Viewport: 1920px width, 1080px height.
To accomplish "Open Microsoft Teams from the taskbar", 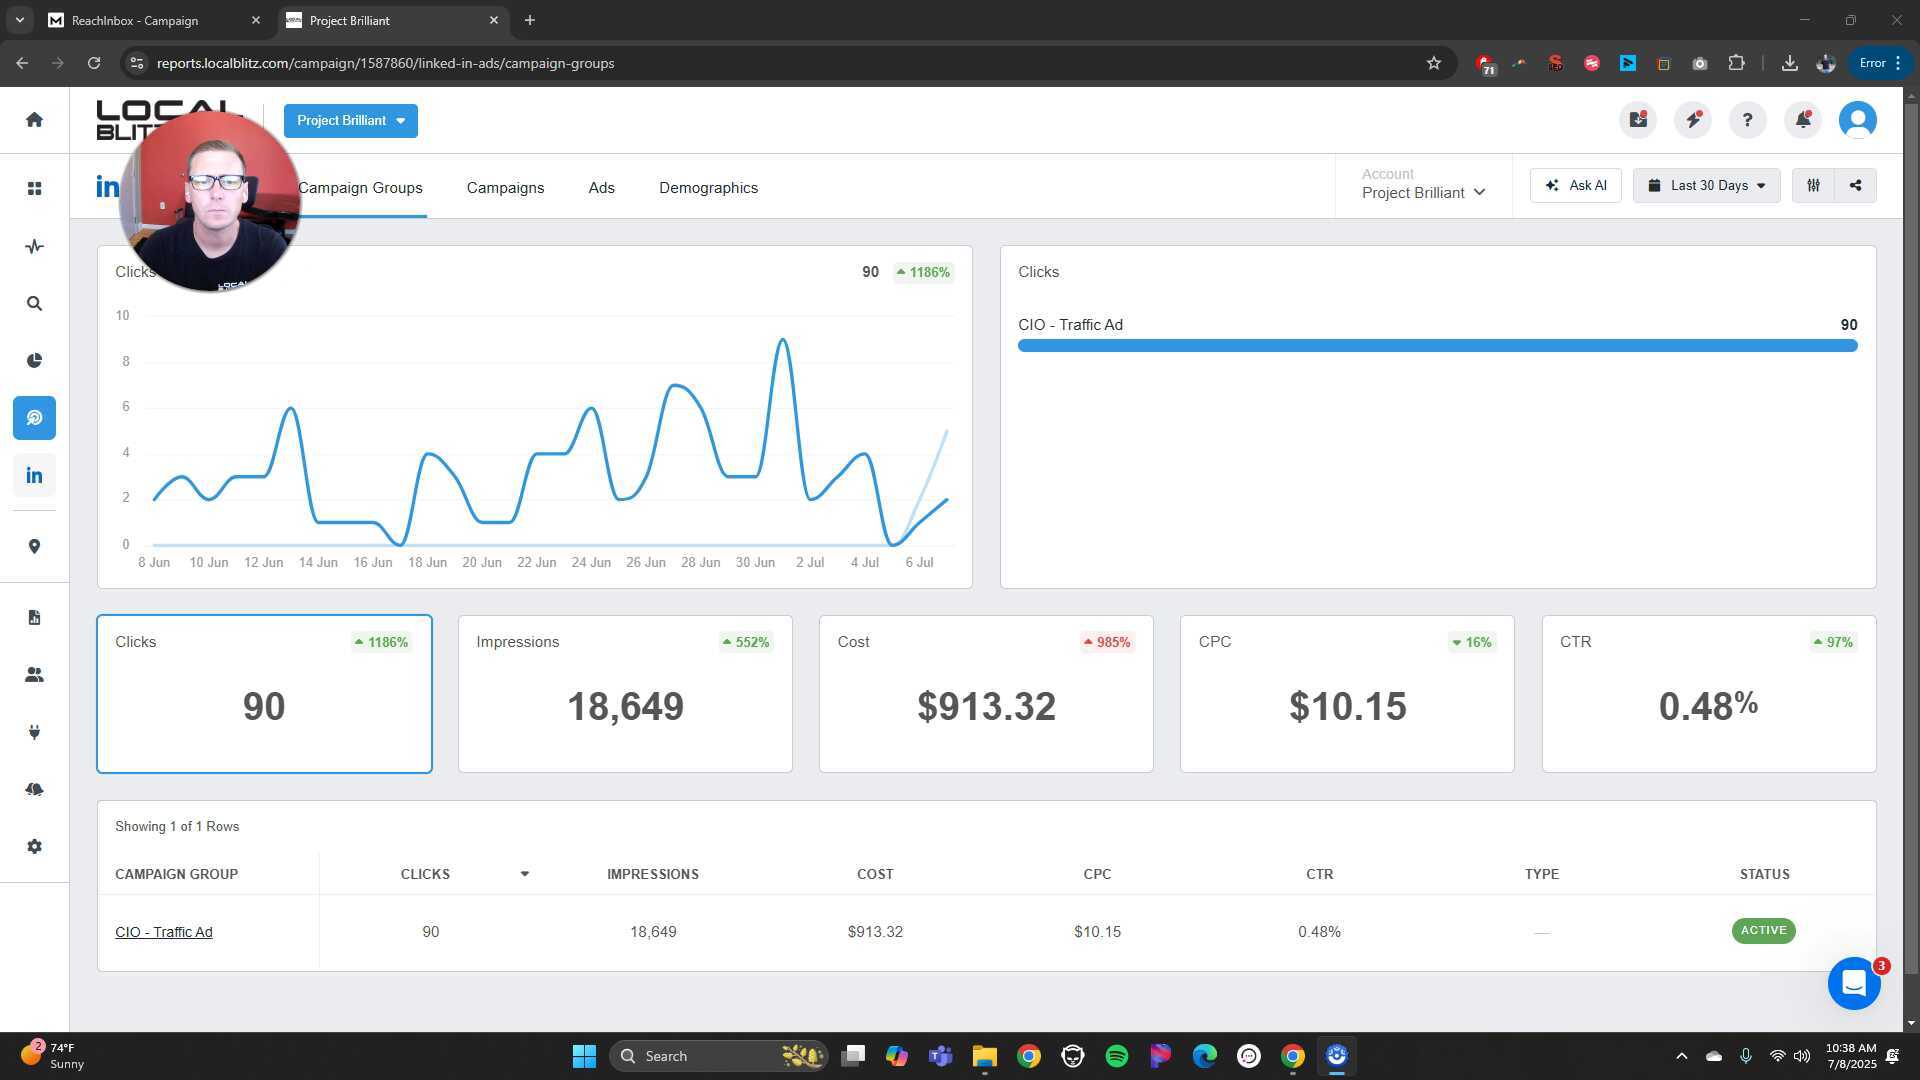I will point(940,1056).
